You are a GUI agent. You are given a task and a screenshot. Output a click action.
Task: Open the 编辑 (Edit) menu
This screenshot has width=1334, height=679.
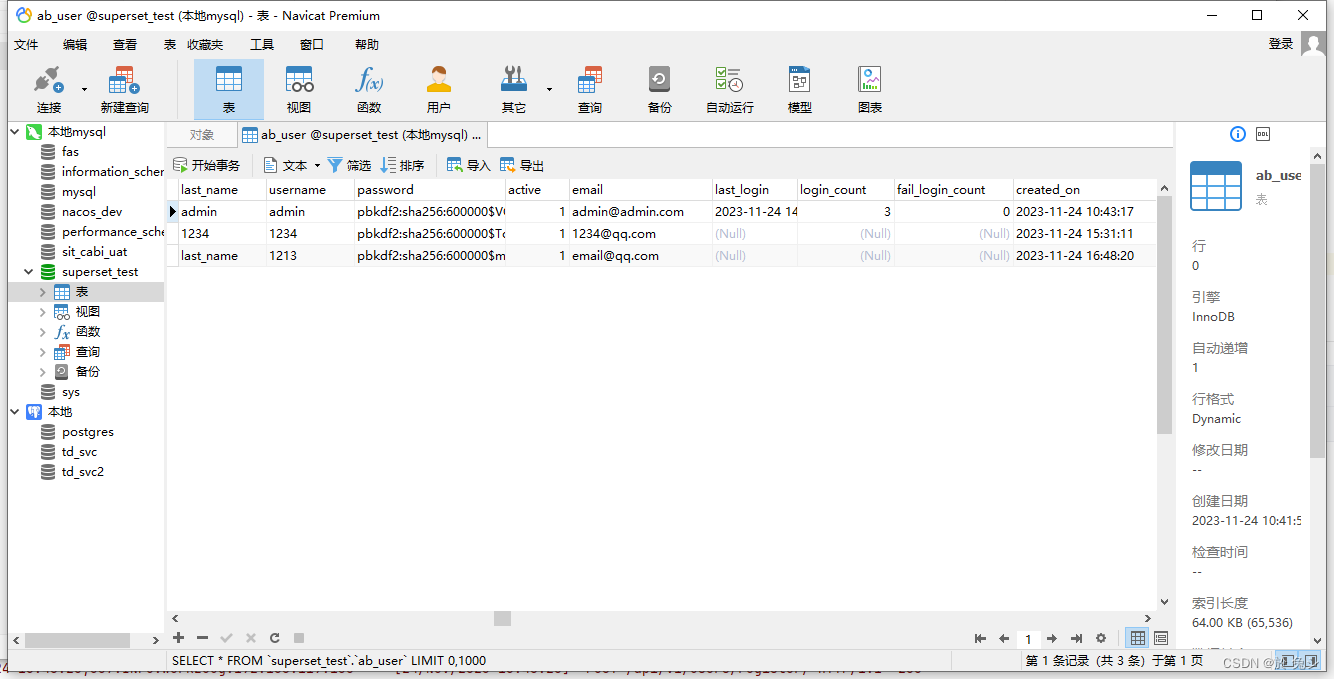(75, 44)
